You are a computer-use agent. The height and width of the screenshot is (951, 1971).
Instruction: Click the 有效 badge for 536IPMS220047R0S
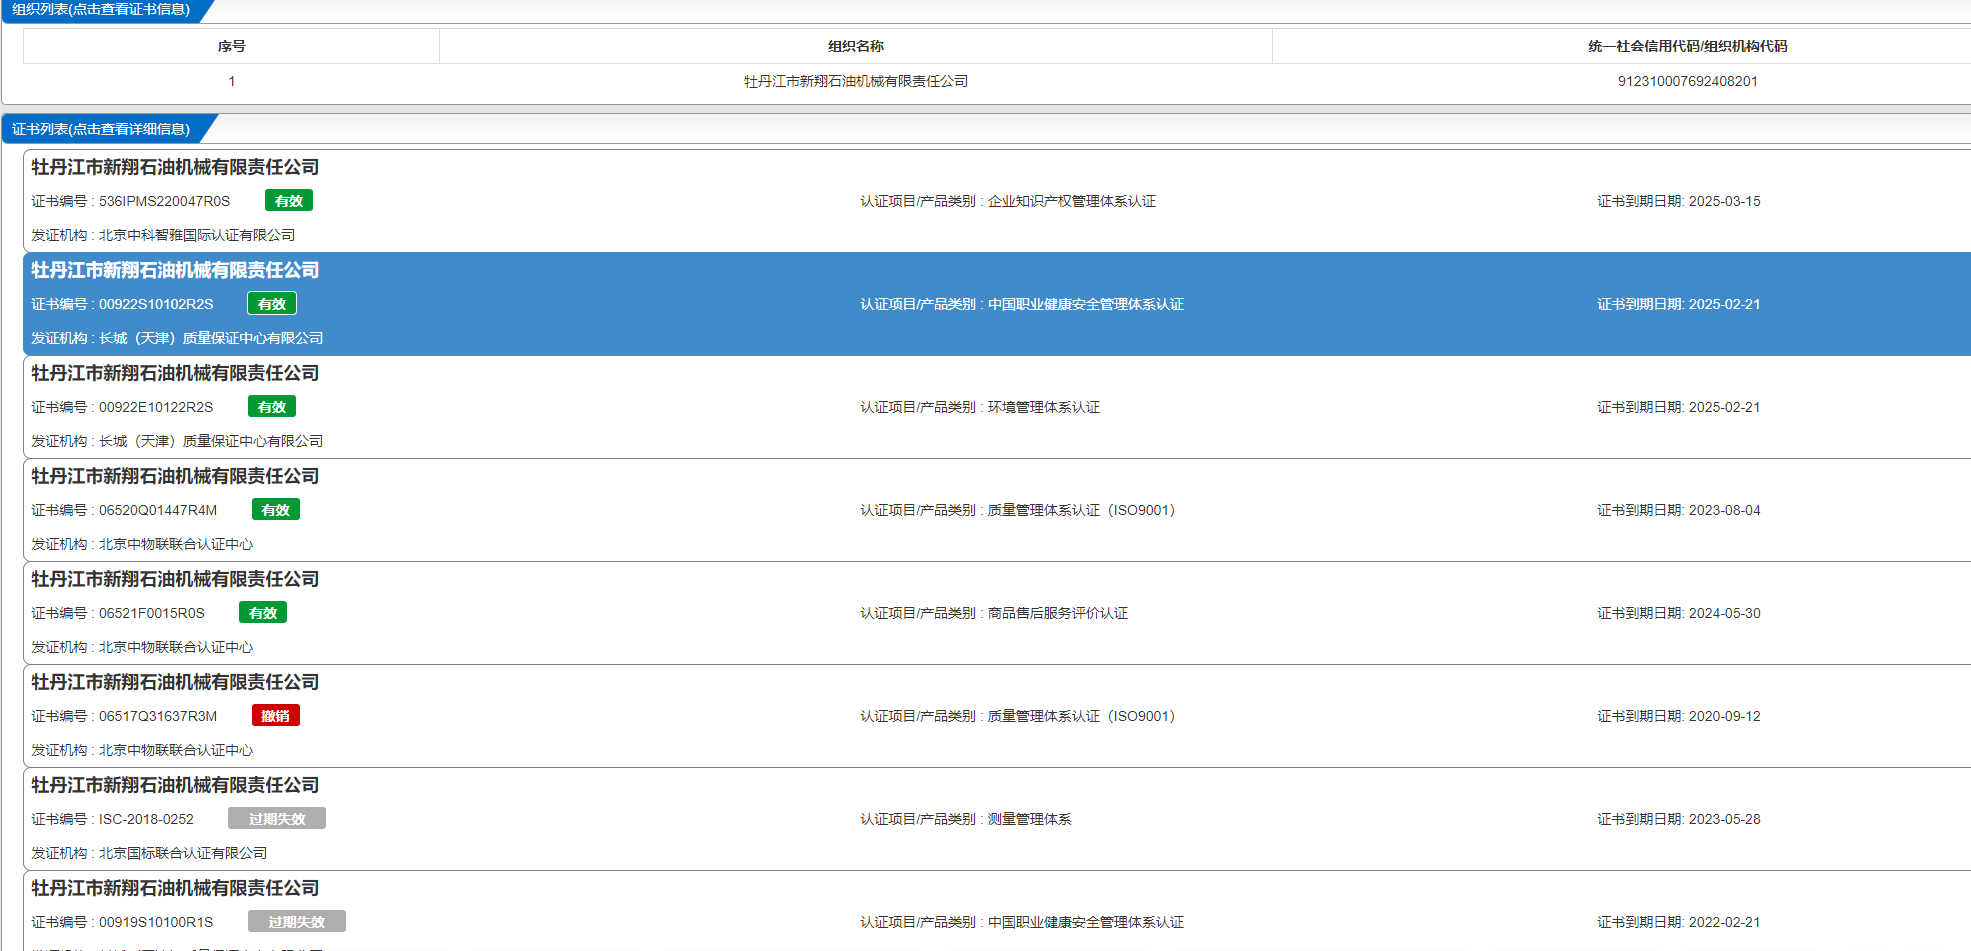289,201
